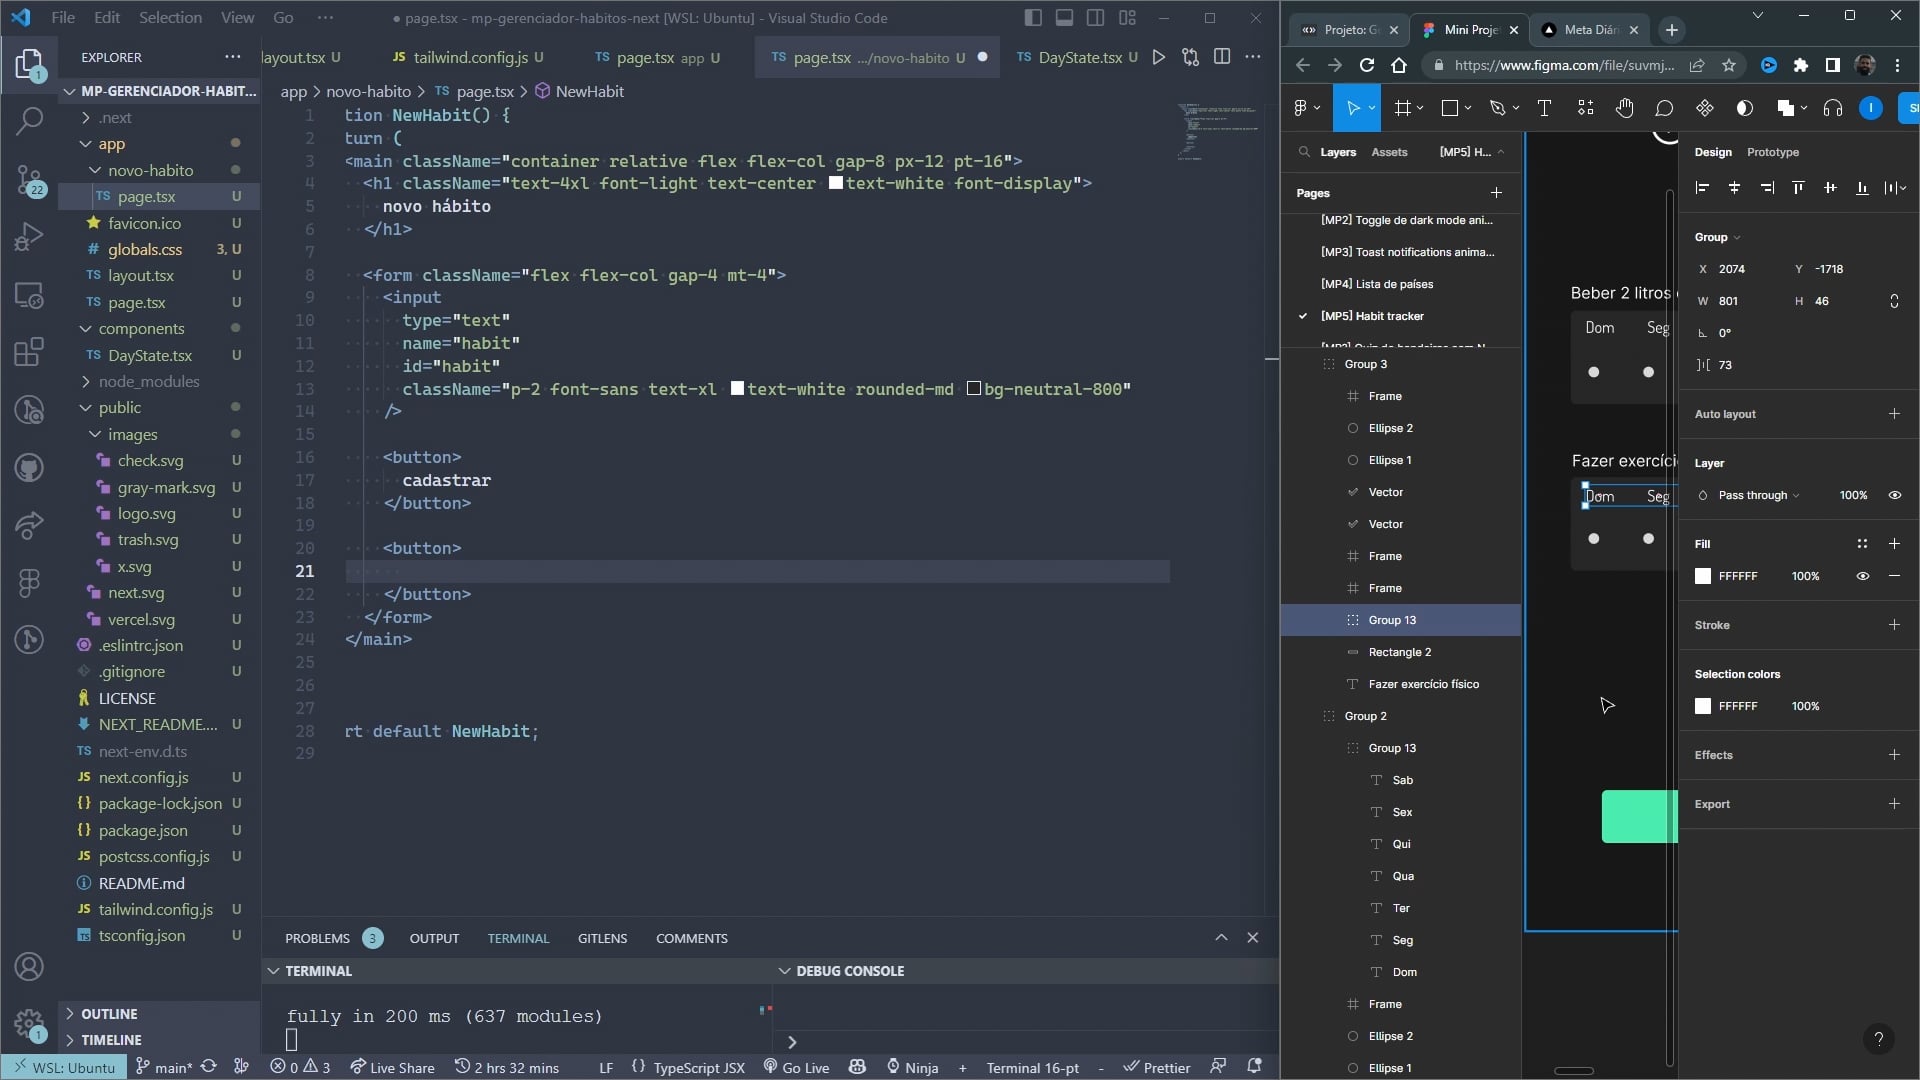Select Rectangle 2 layer in Layers list
The height and width of the screenshot is (1080, 1920).
coord(1399,652)
